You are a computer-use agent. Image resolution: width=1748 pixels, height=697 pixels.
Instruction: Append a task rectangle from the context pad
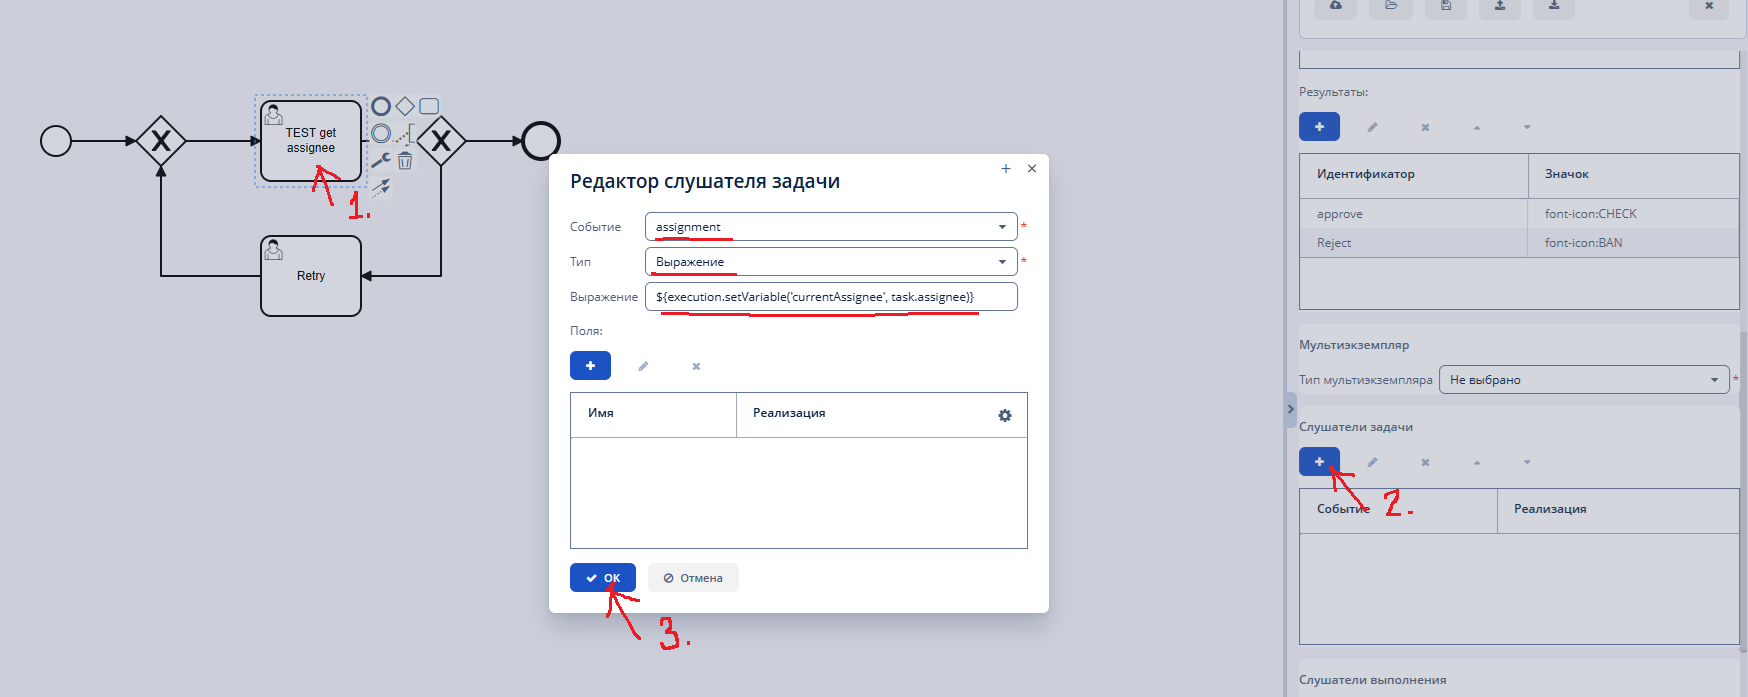point(429,106)
